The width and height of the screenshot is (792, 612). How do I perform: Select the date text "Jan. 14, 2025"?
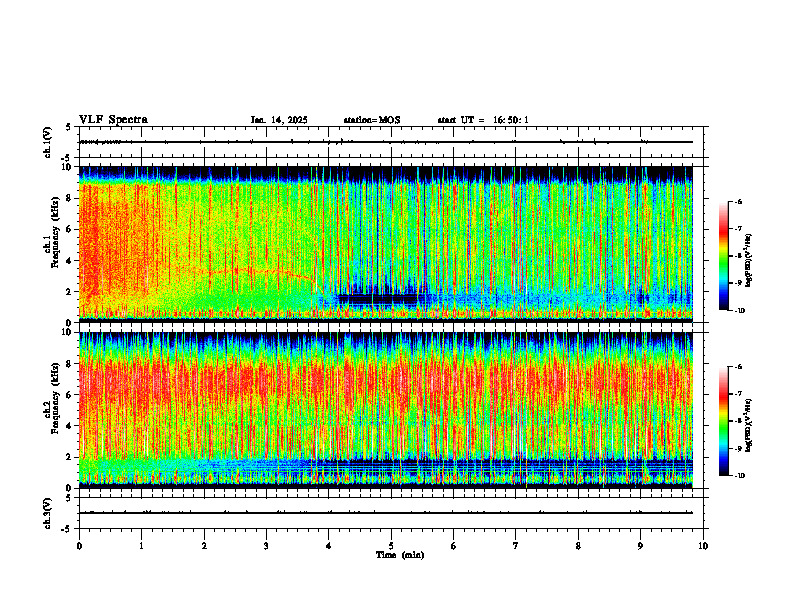pyautogui.click(x=279, y=120)
